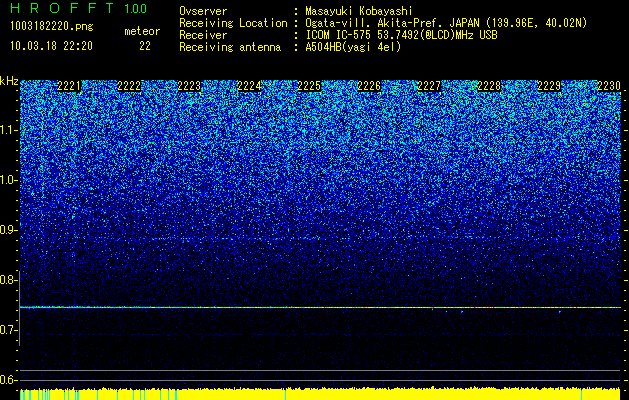This screenshot has height=400, width=629.
Task: Click the timestamp 10.03.18 22:20
Action: 51,46
